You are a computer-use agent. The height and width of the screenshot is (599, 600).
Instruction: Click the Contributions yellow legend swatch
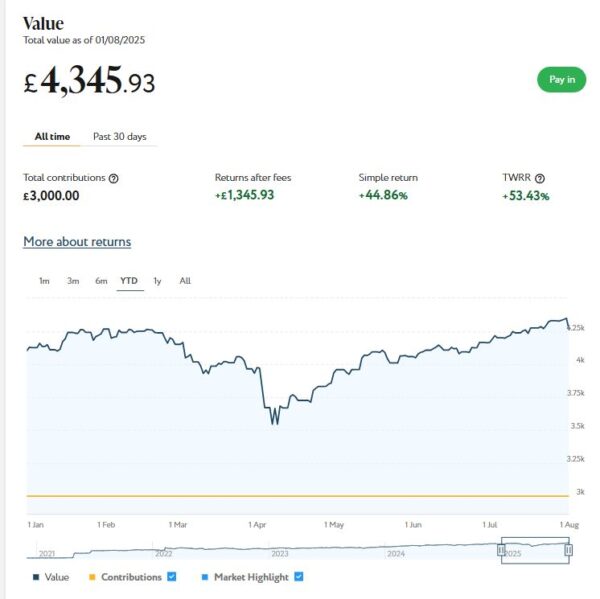(x=93, y=577)
